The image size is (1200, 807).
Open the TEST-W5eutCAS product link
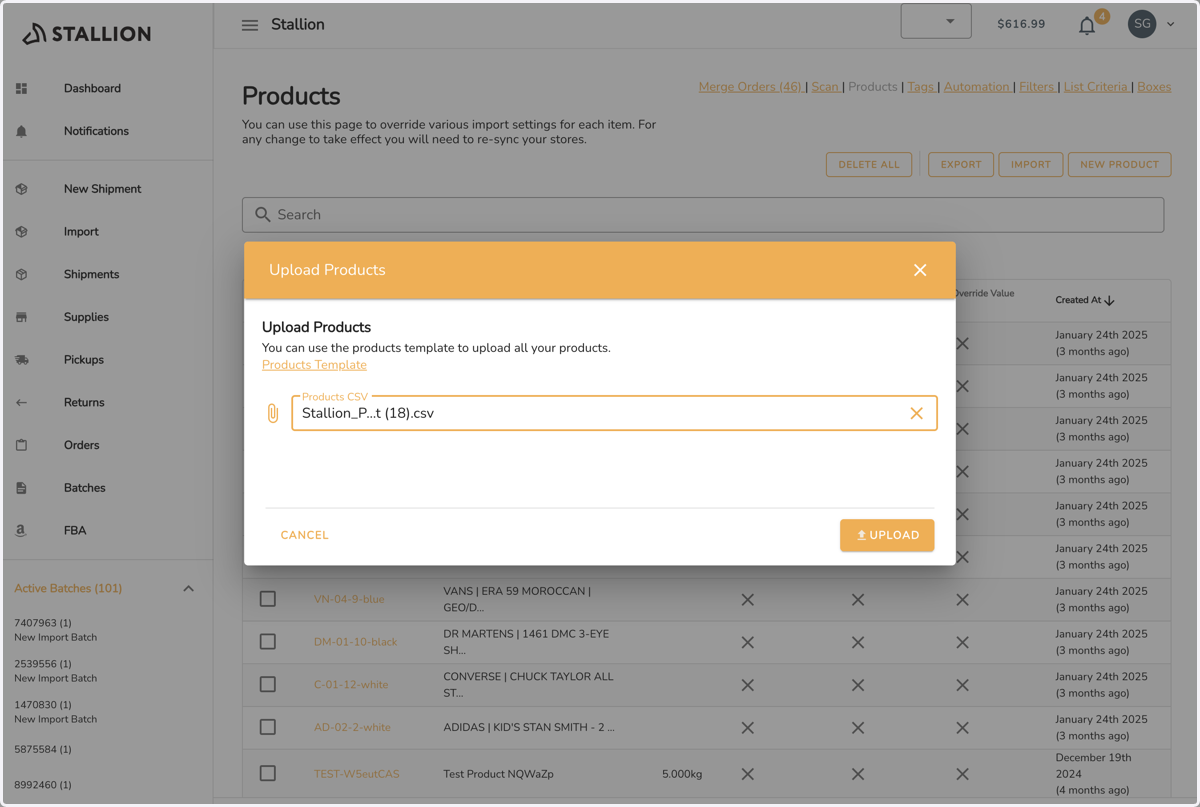click(357, 774)
